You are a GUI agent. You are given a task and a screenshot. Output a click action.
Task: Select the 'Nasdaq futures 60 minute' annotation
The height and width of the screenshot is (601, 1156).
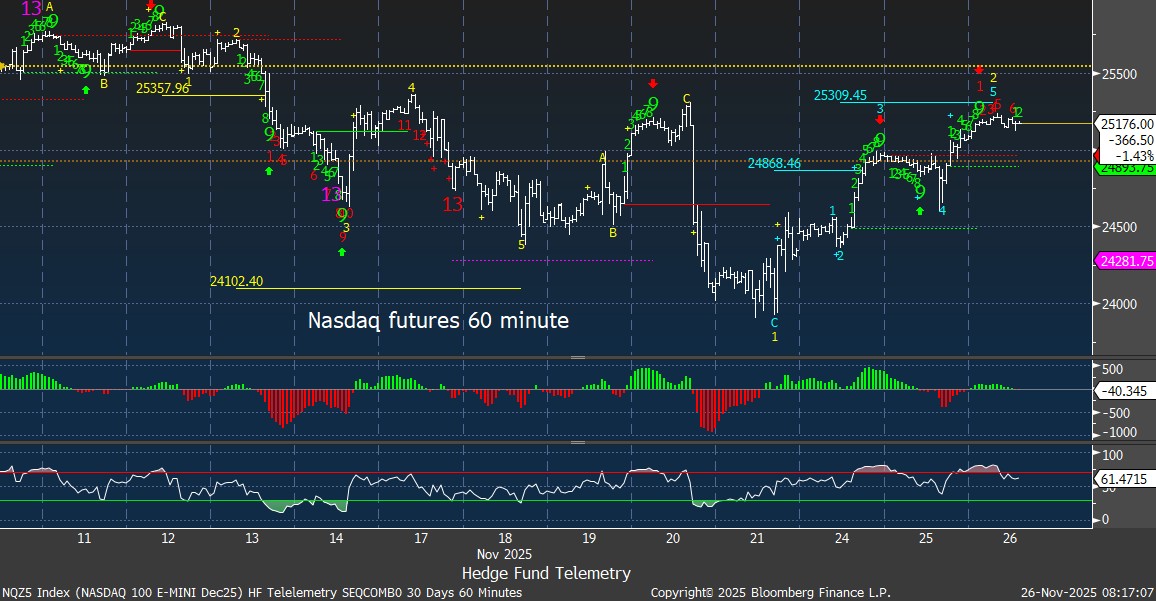[438, 321]
